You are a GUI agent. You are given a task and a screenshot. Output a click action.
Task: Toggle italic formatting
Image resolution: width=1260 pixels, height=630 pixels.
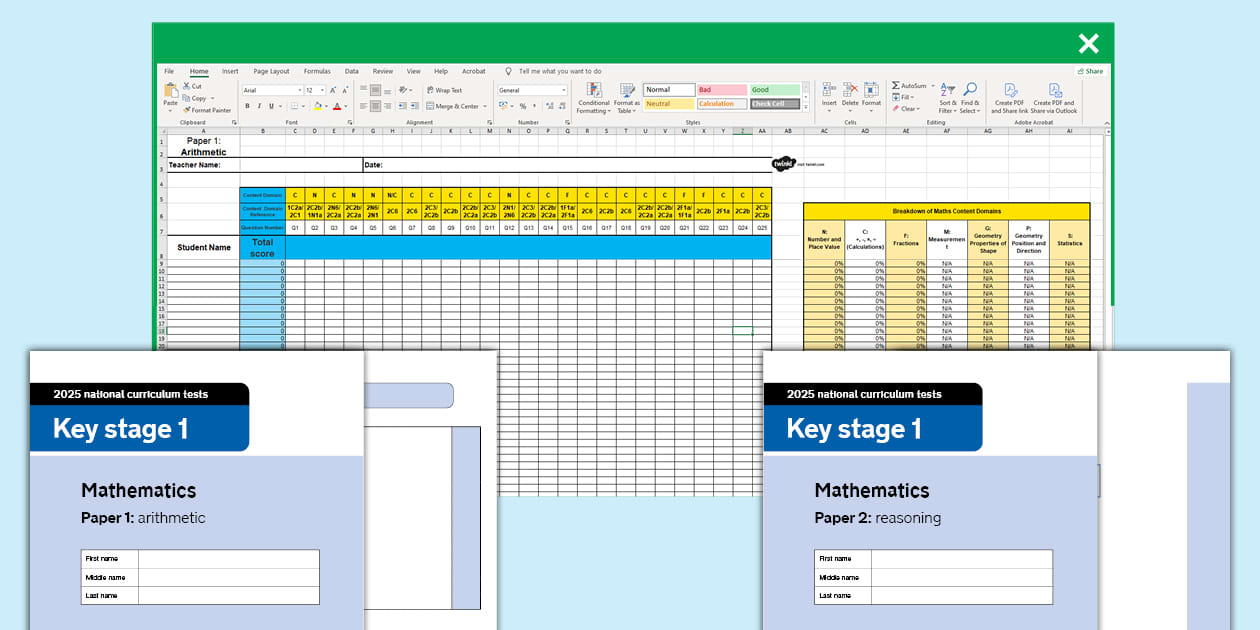258,104
